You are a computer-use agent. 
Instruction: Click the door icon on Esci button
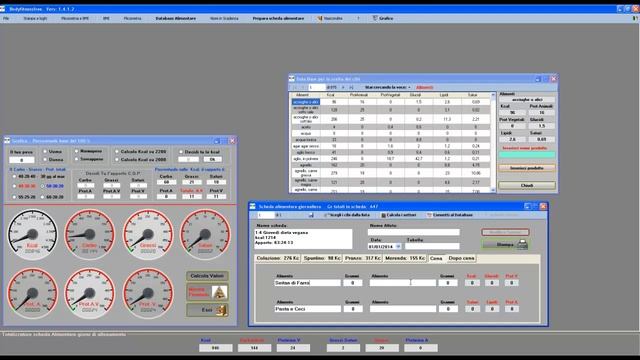(222, 310)
